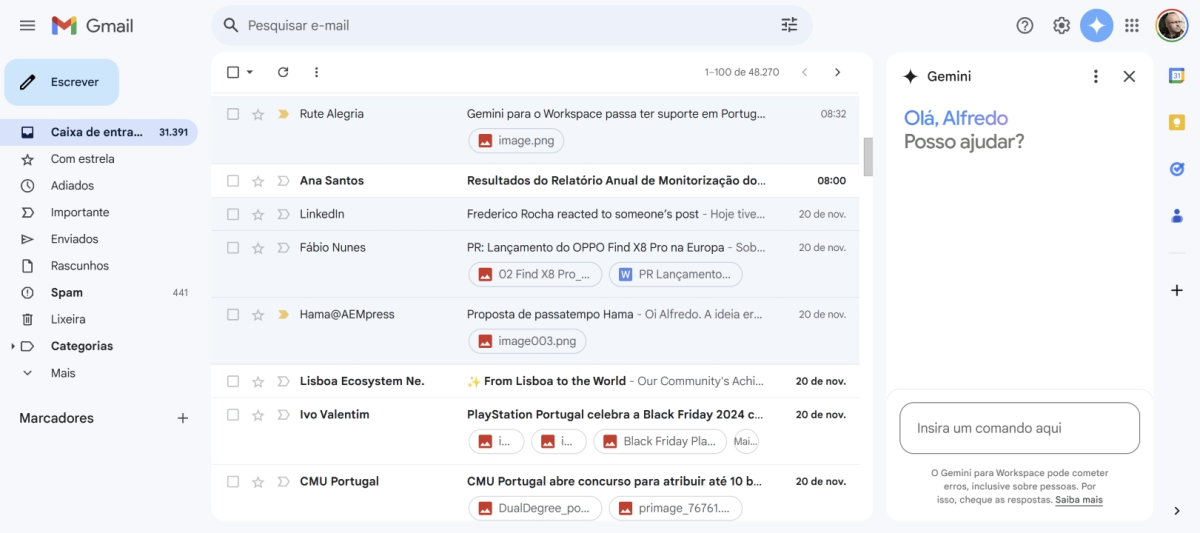The image size is (1200, 533).
Task: Open Google Calendar in side panel
Action: point(1177,75)
